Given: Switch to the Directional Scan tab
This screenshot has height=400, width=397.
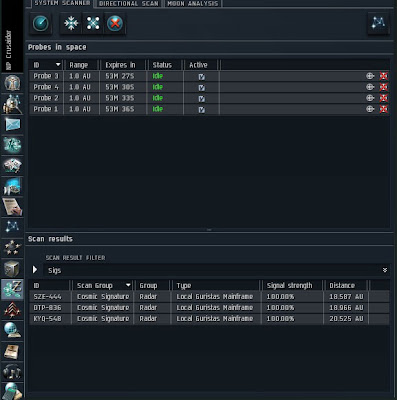Looking at the screenshot, I should pyautogui.click(x=129, y=4).
